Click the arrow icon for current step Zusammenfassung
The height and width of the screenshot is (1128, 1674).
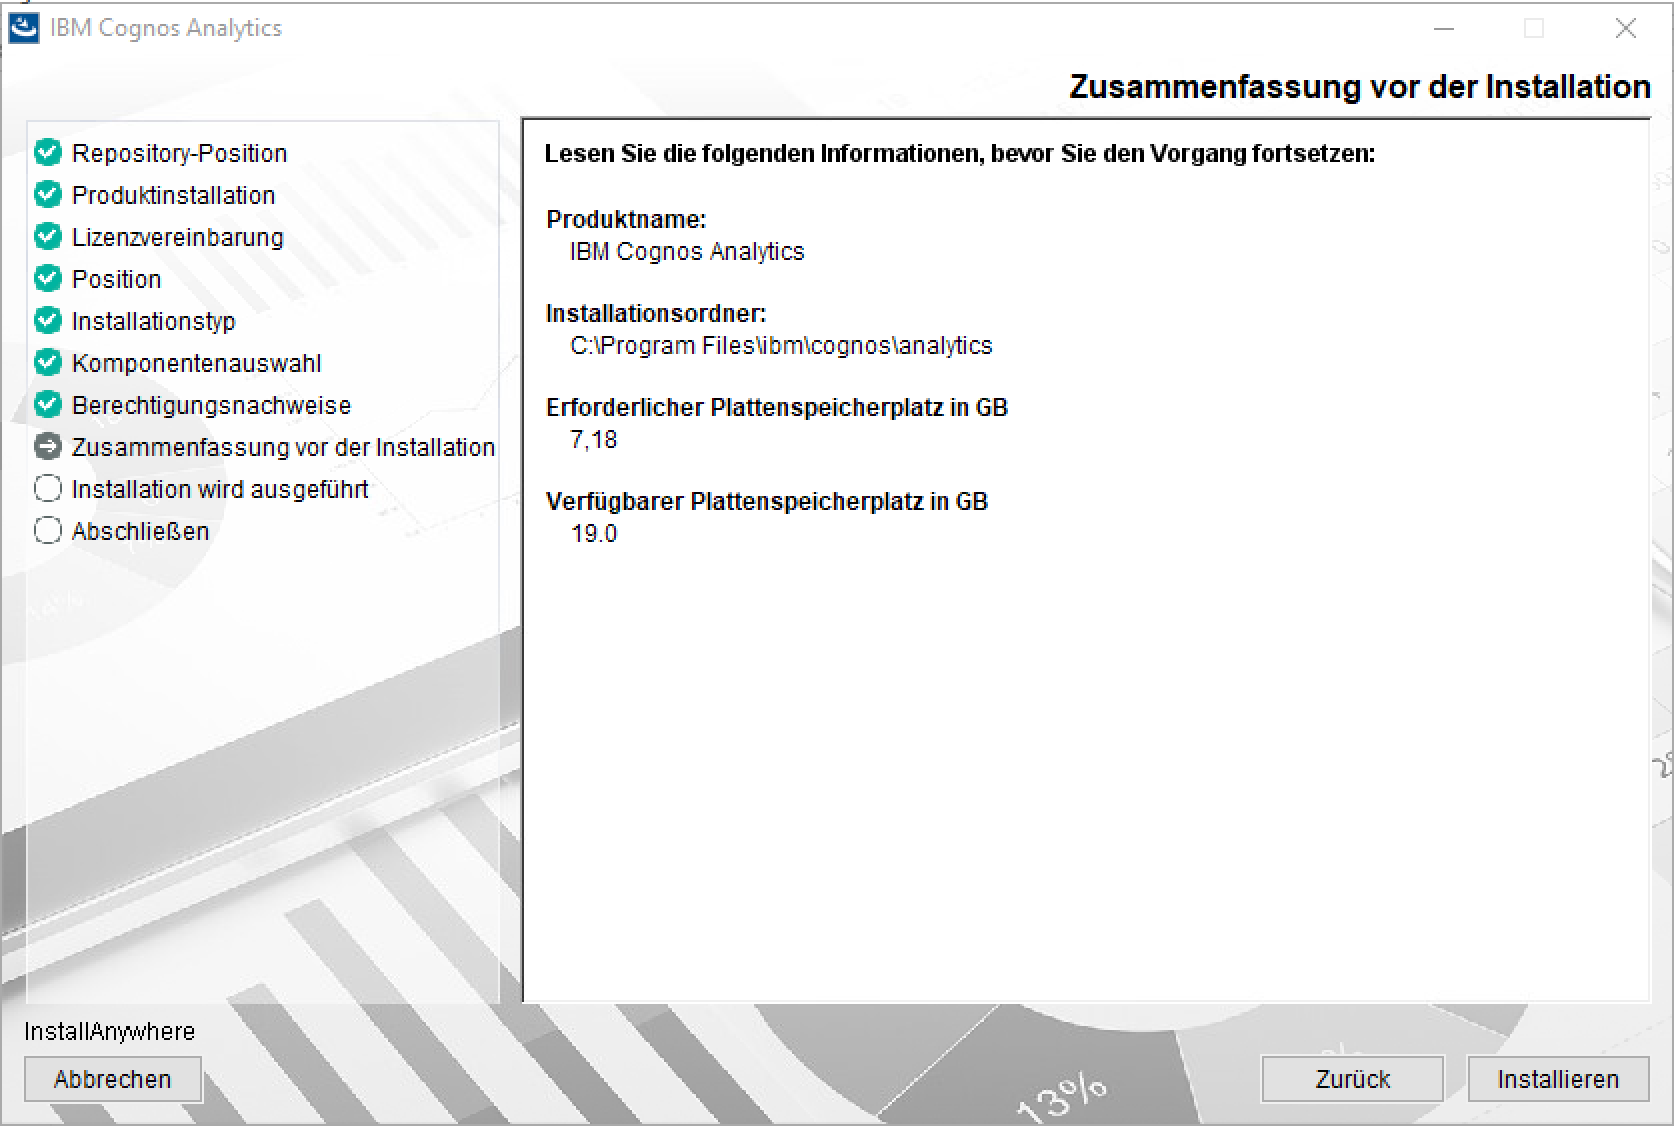pyautogui.click(x=47, y=447)
